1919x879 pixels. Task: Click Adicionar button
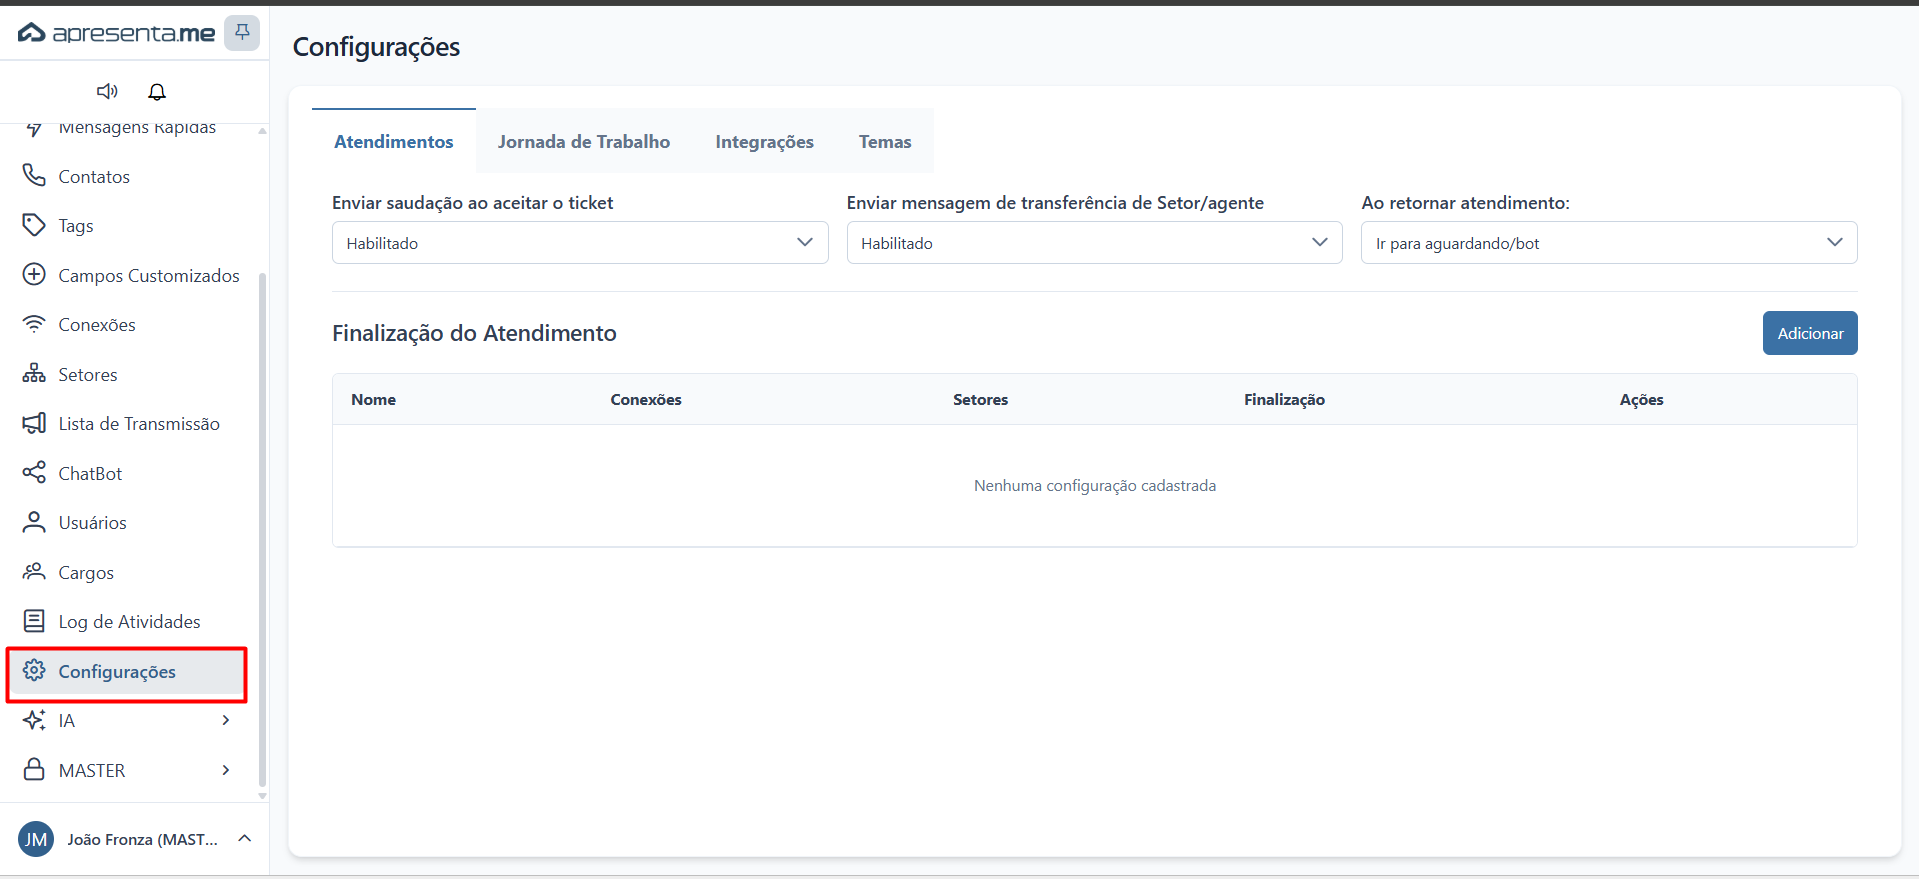click(x=1810, y=333)
